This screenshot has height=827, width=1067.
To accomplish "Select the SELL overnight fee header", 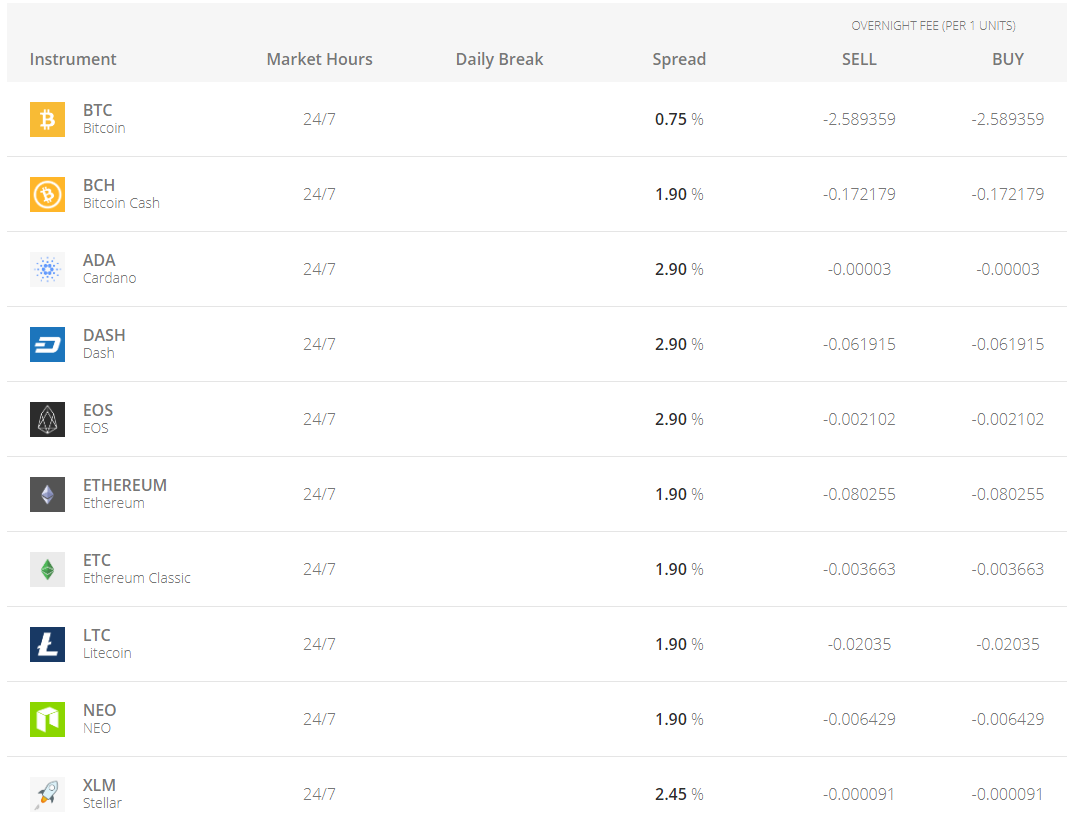I will click(859, 59).
